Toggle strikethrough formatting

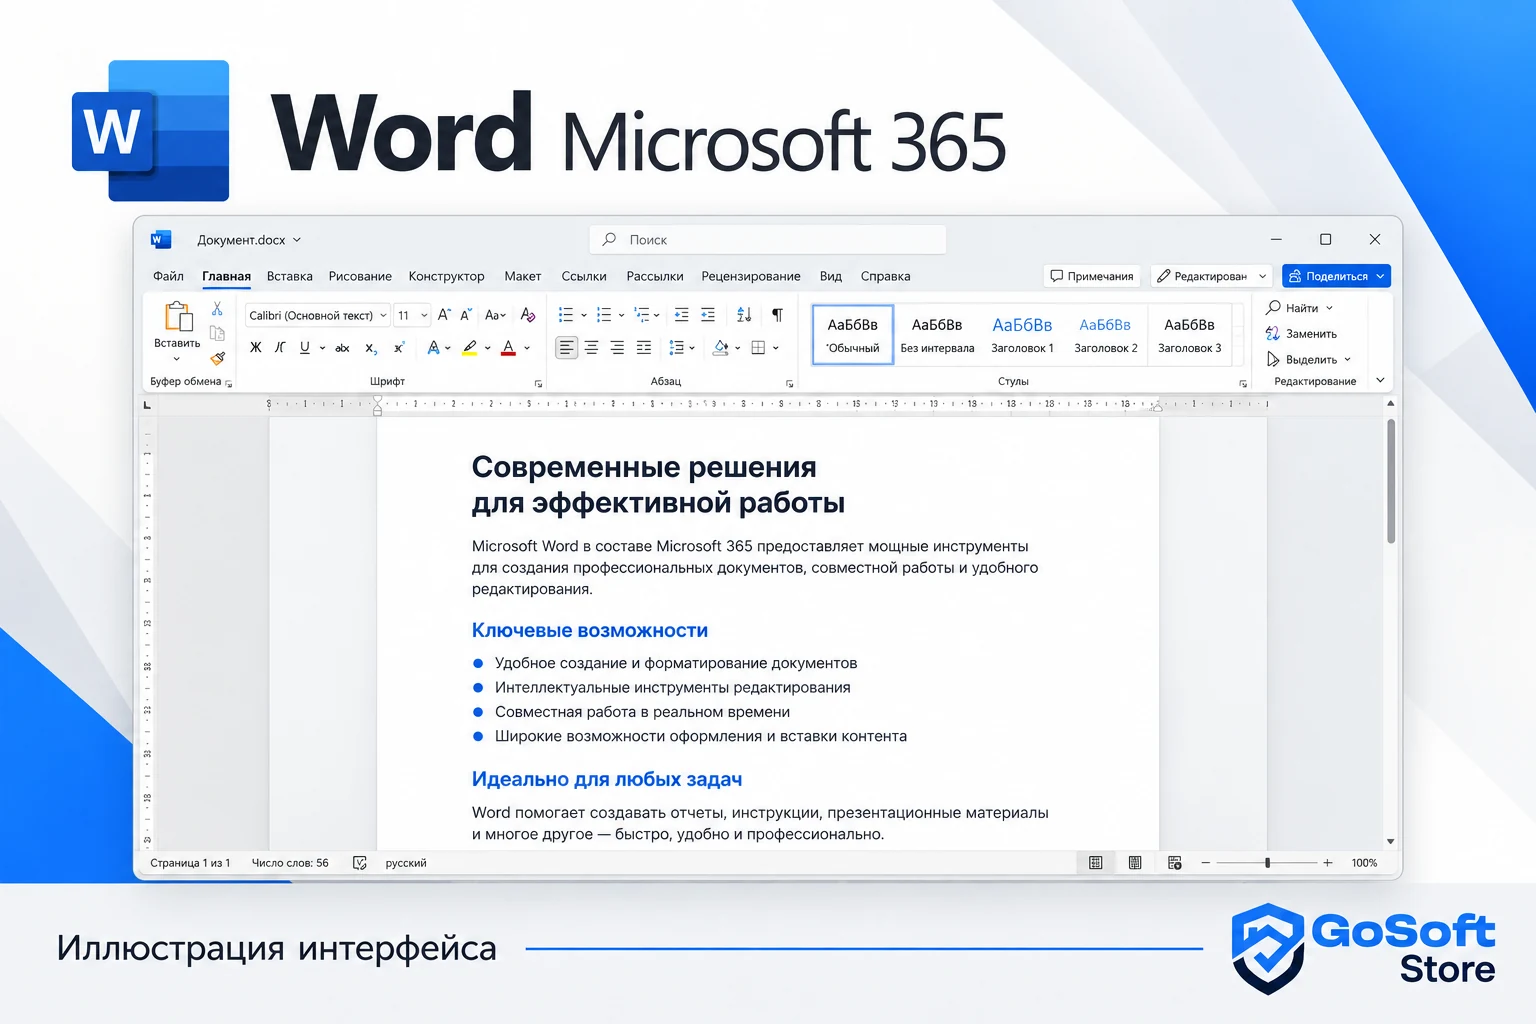pos(342,348)
